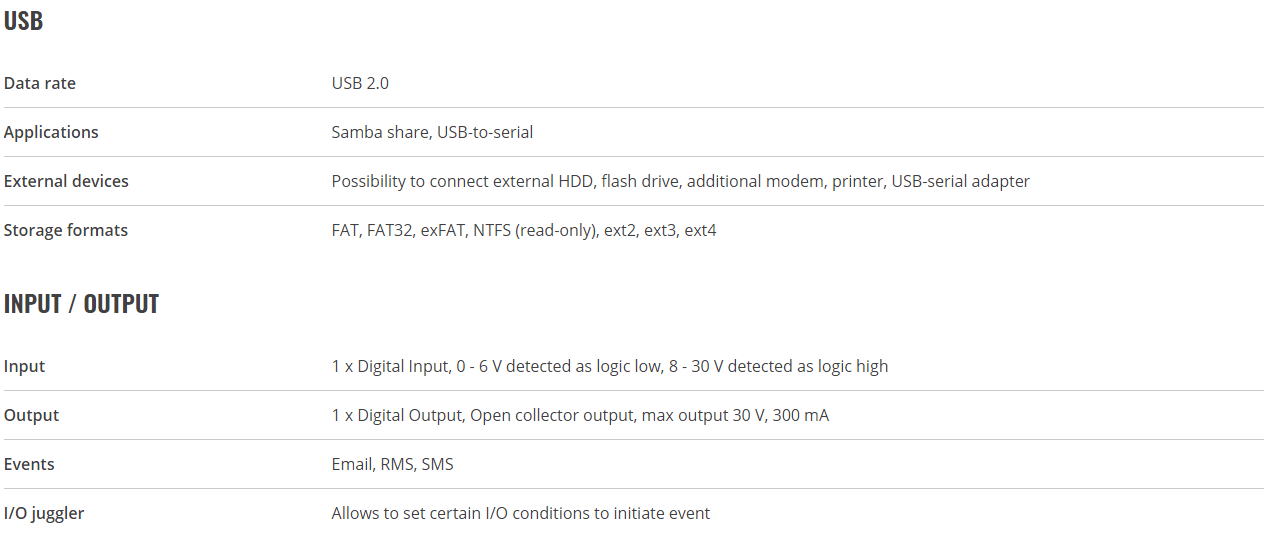Select the I/O juggler label

[44, 513]
